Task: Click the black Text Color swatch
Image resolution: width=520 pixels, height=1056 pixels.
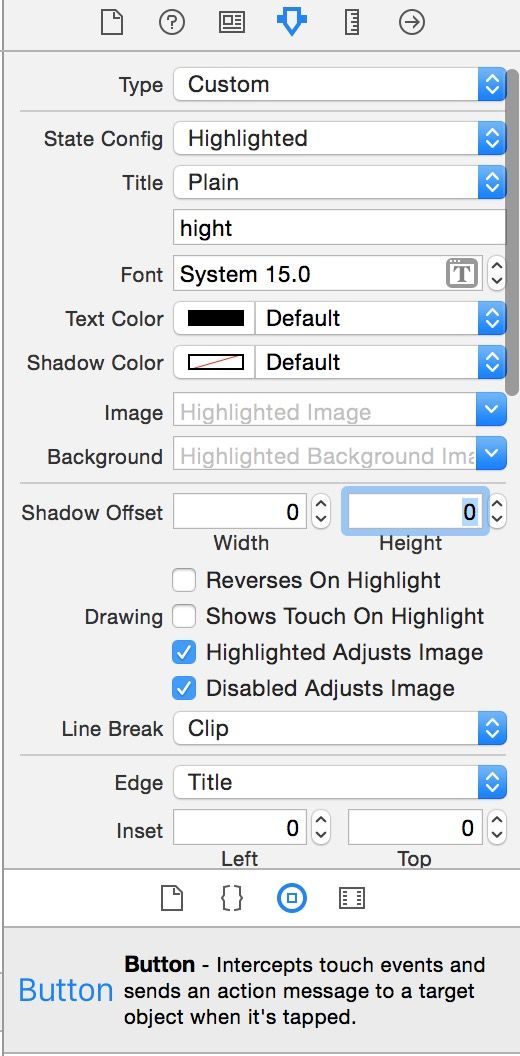Action: [215, 318]
